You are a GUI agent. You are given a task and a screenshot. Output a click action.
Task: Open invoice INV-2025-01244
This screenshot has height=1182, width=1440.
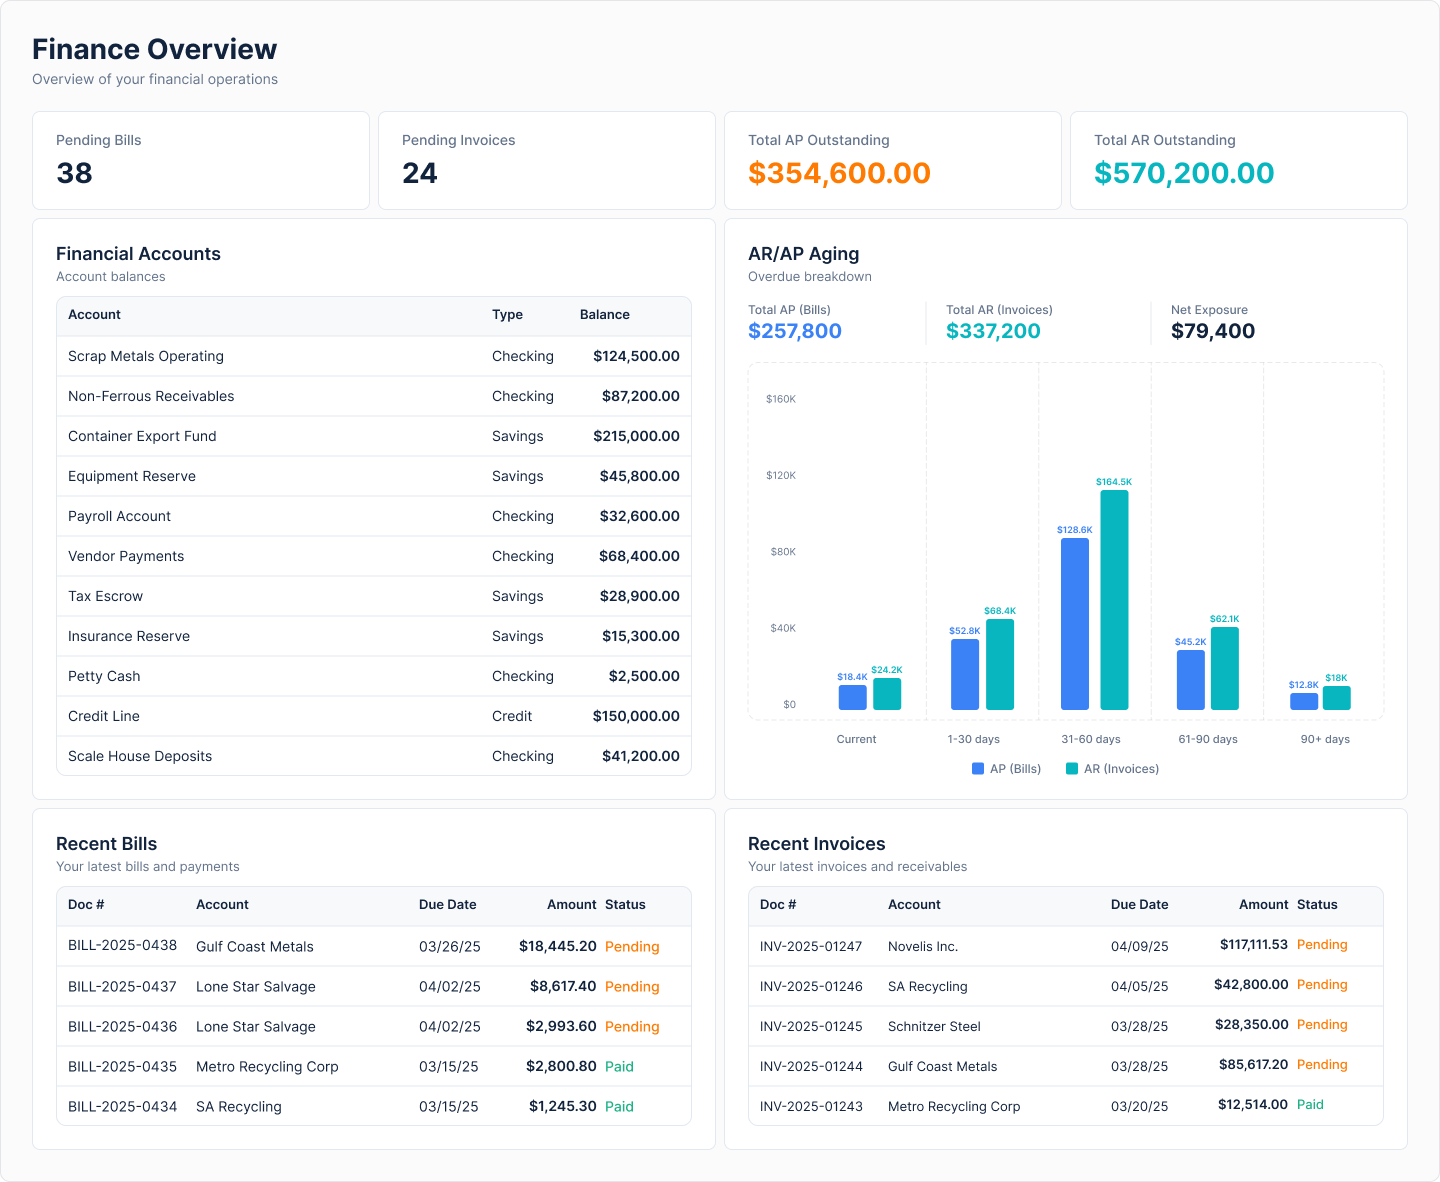1066,1066
